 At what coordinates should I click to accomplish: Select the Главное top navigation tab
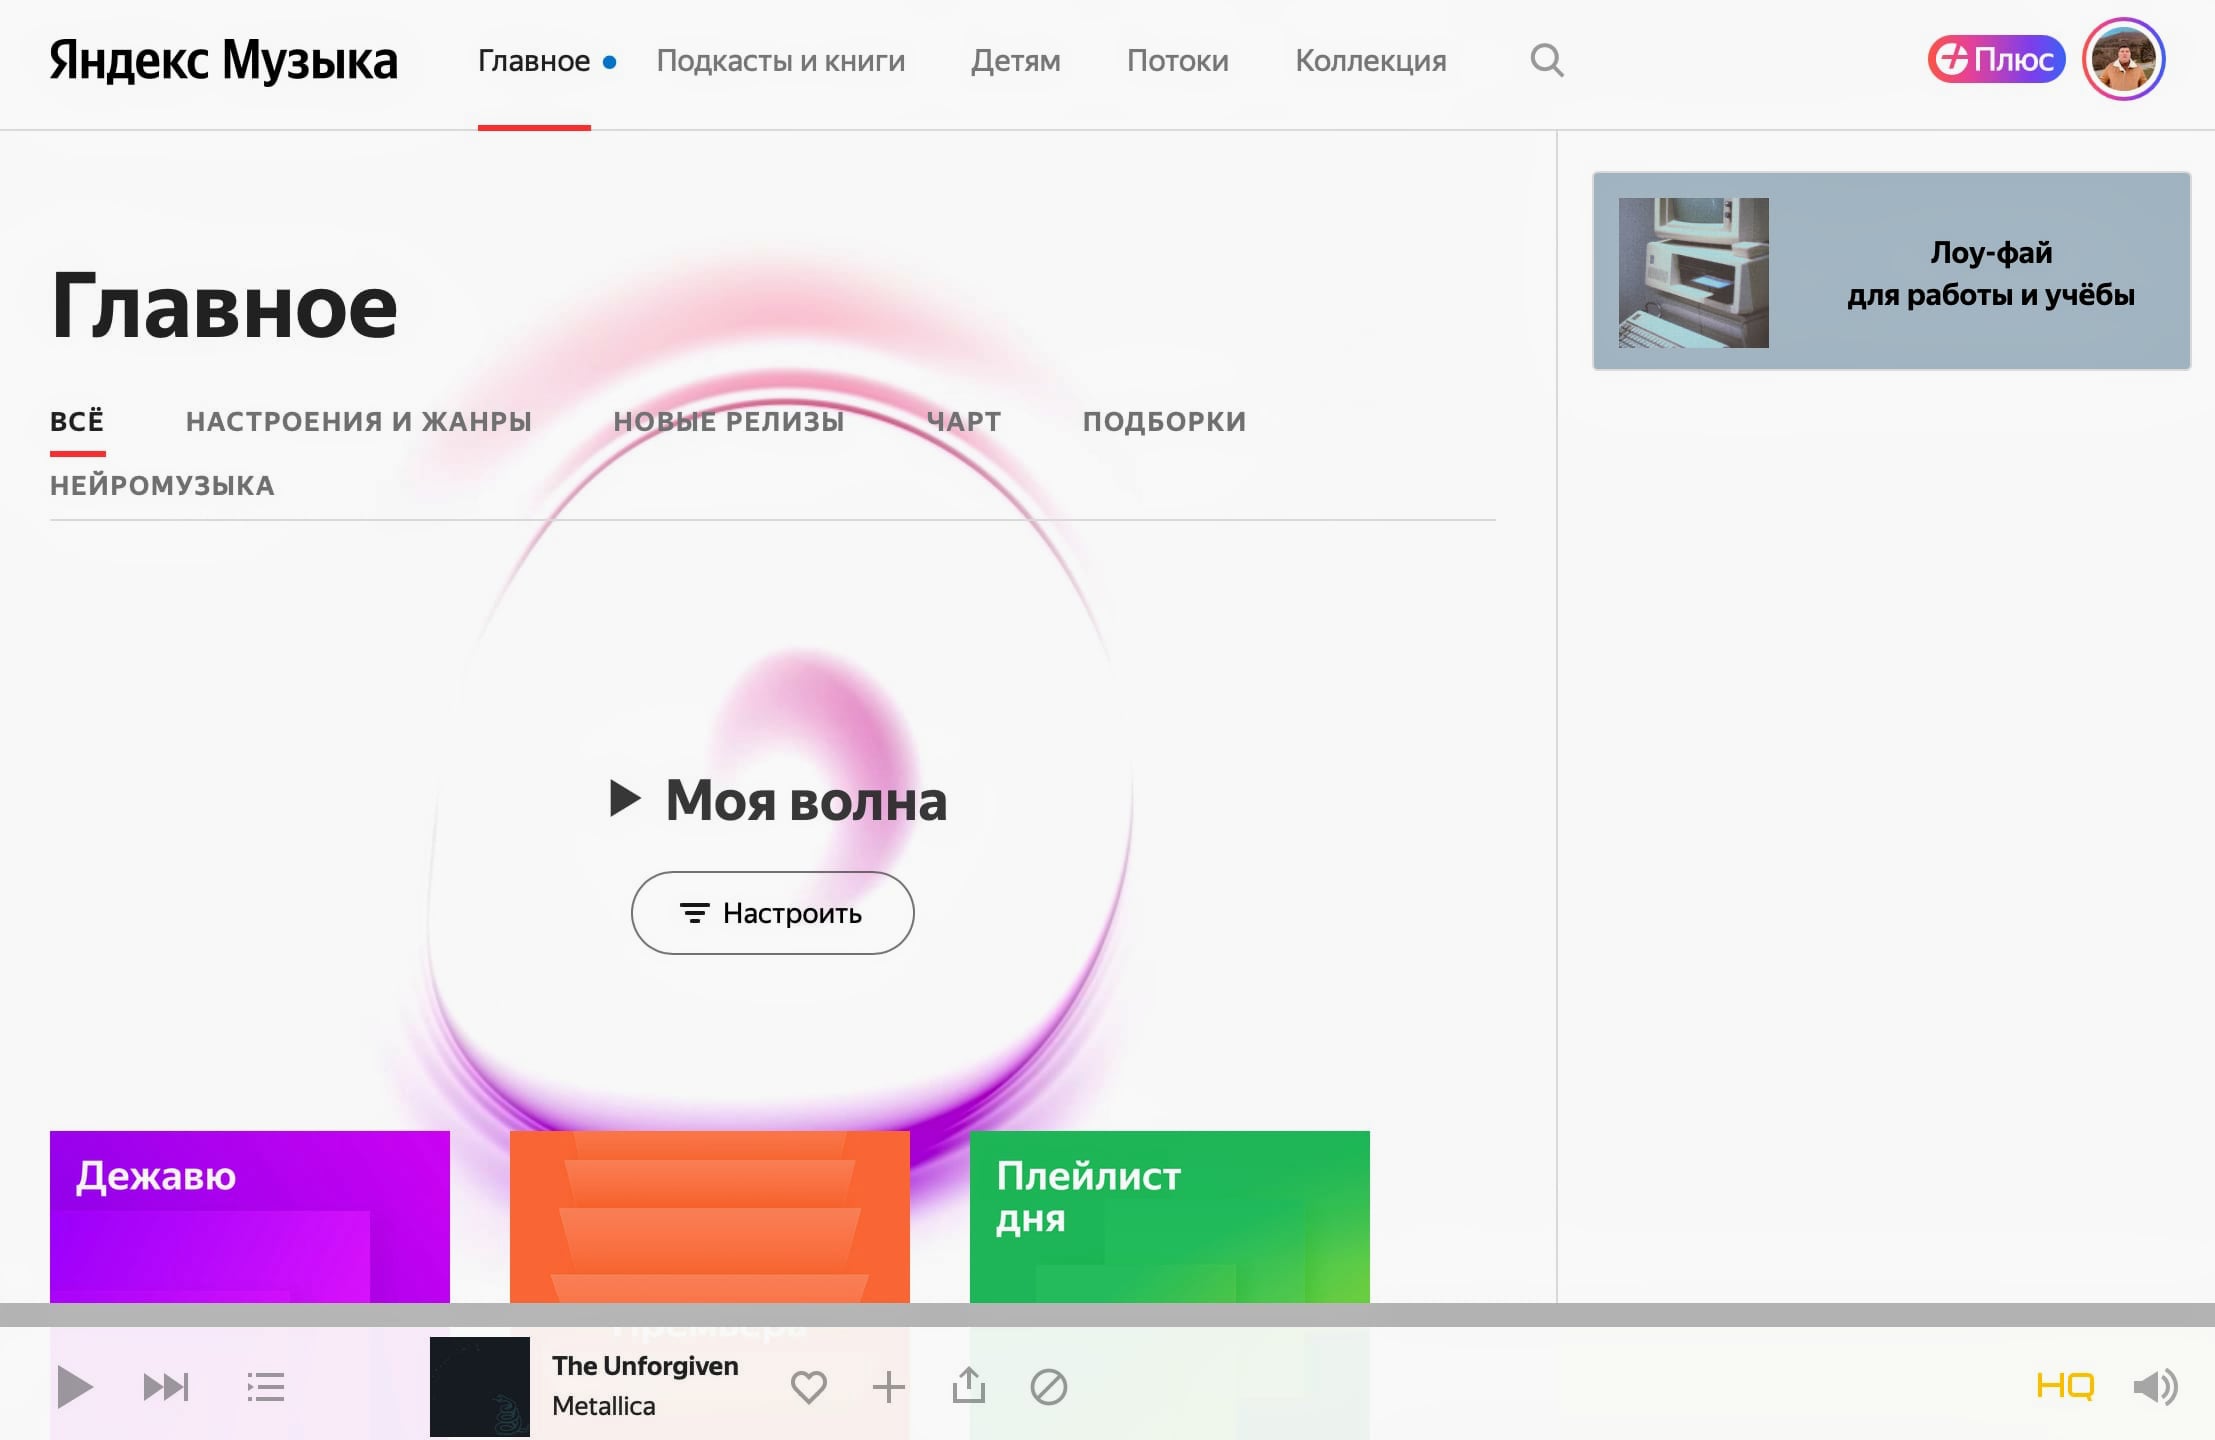tap(534, 61)
